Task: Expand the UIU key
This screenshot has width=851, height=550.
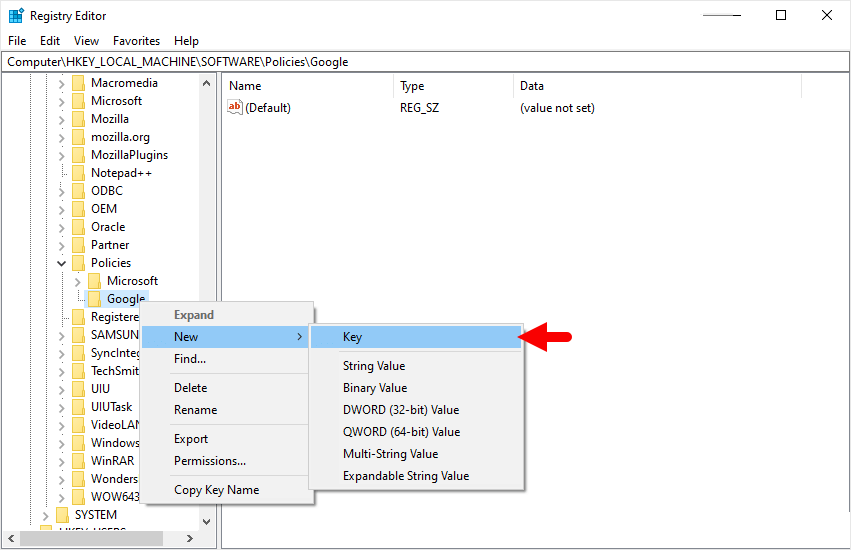Action: coord(61,389)
